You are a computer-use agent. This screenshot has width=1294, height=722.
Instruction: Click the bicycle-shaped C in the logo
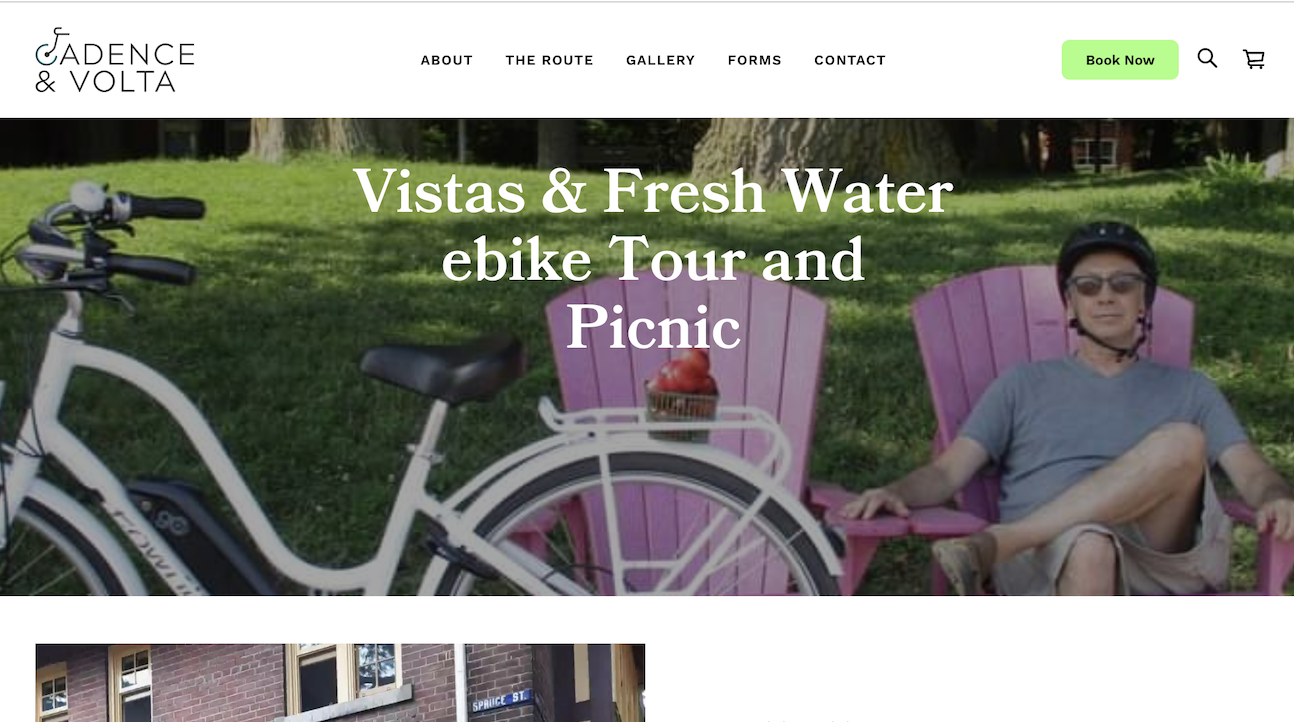coord(50,48)
